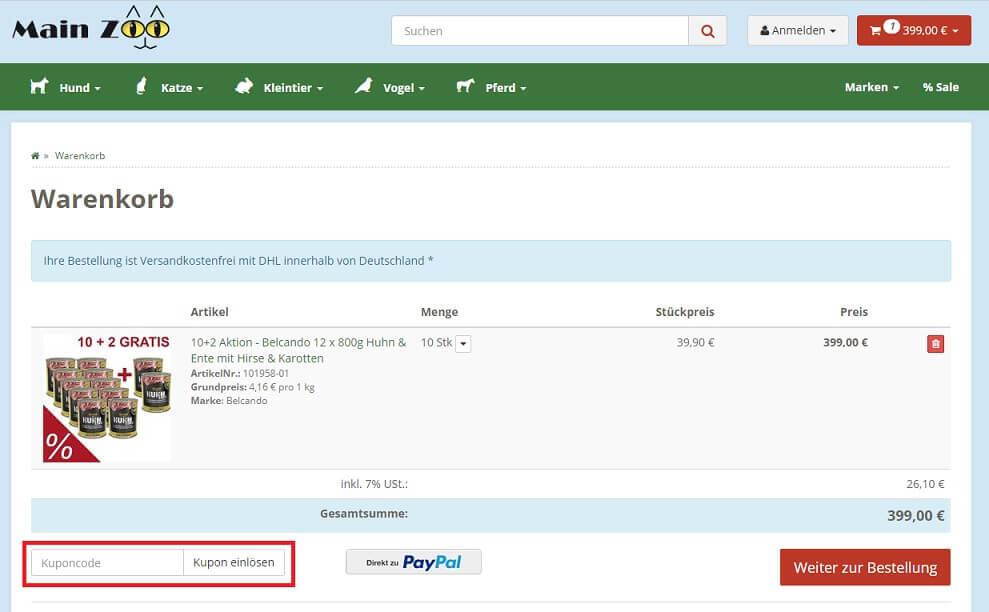Click the Warenkorb breadcrumb link
The width and height of the screenshot is (989, 612).
(80, 156)
